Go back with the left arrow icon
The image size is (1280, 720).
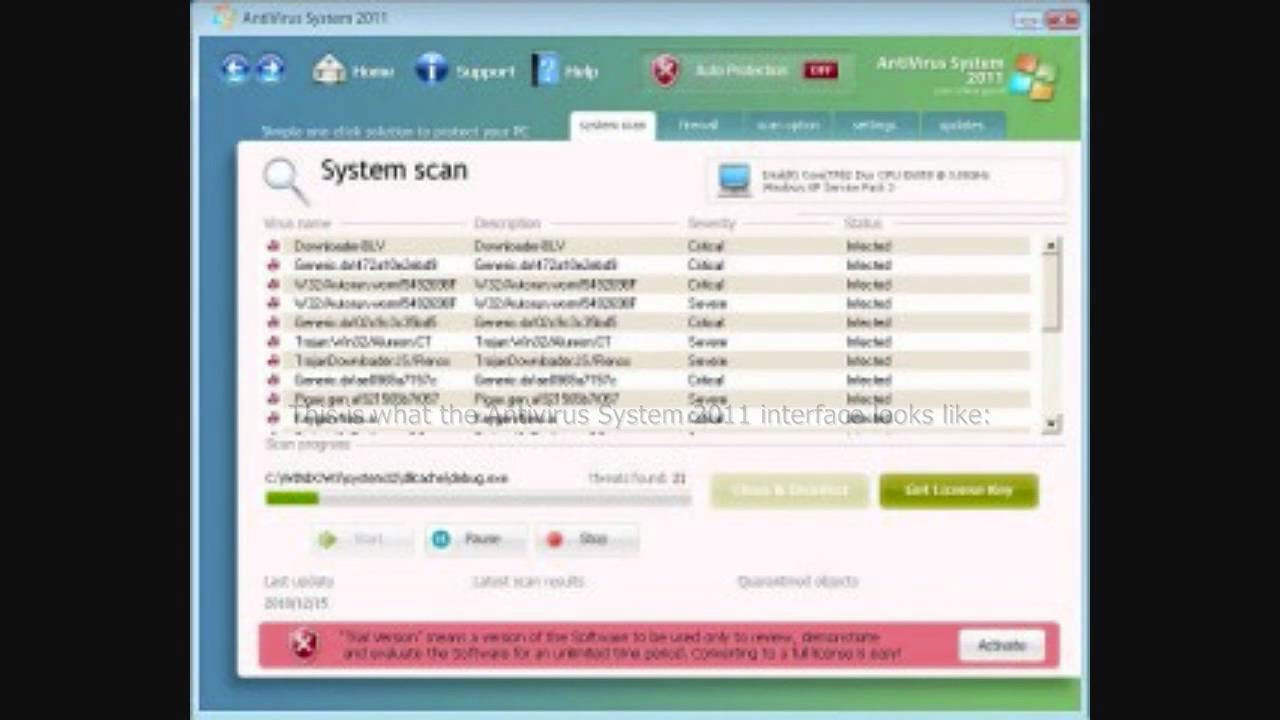[235, 69]
